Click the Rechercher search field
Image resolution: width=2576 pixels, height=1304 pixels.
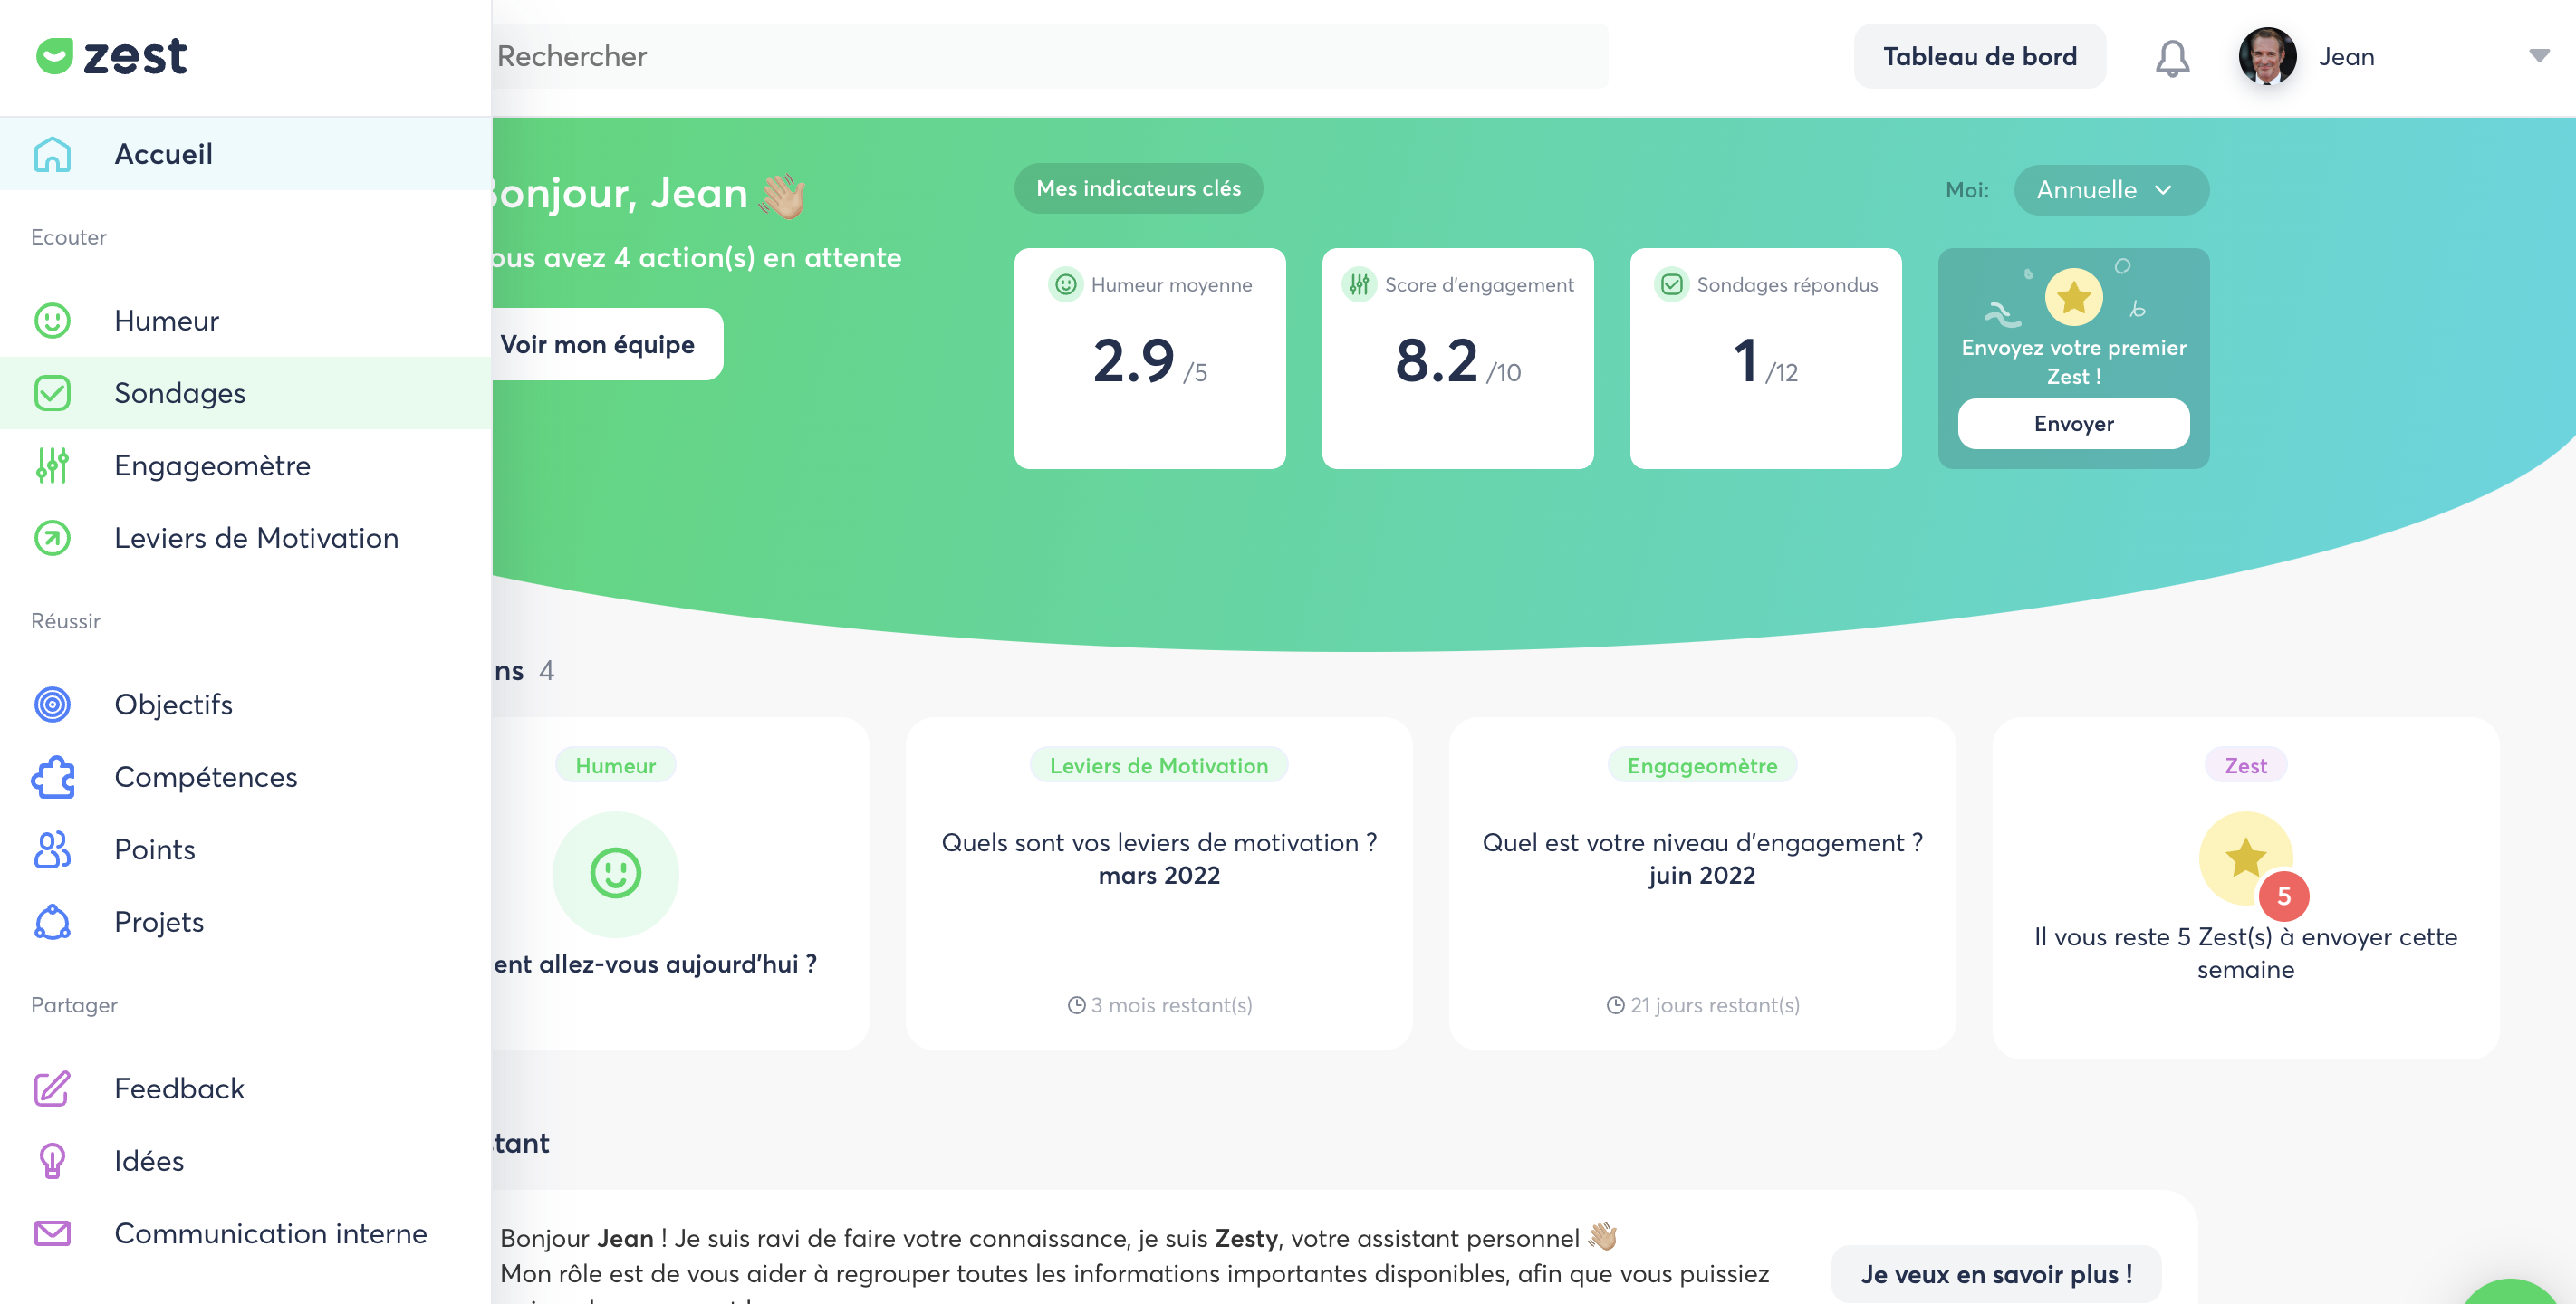tap(1050, 56)
